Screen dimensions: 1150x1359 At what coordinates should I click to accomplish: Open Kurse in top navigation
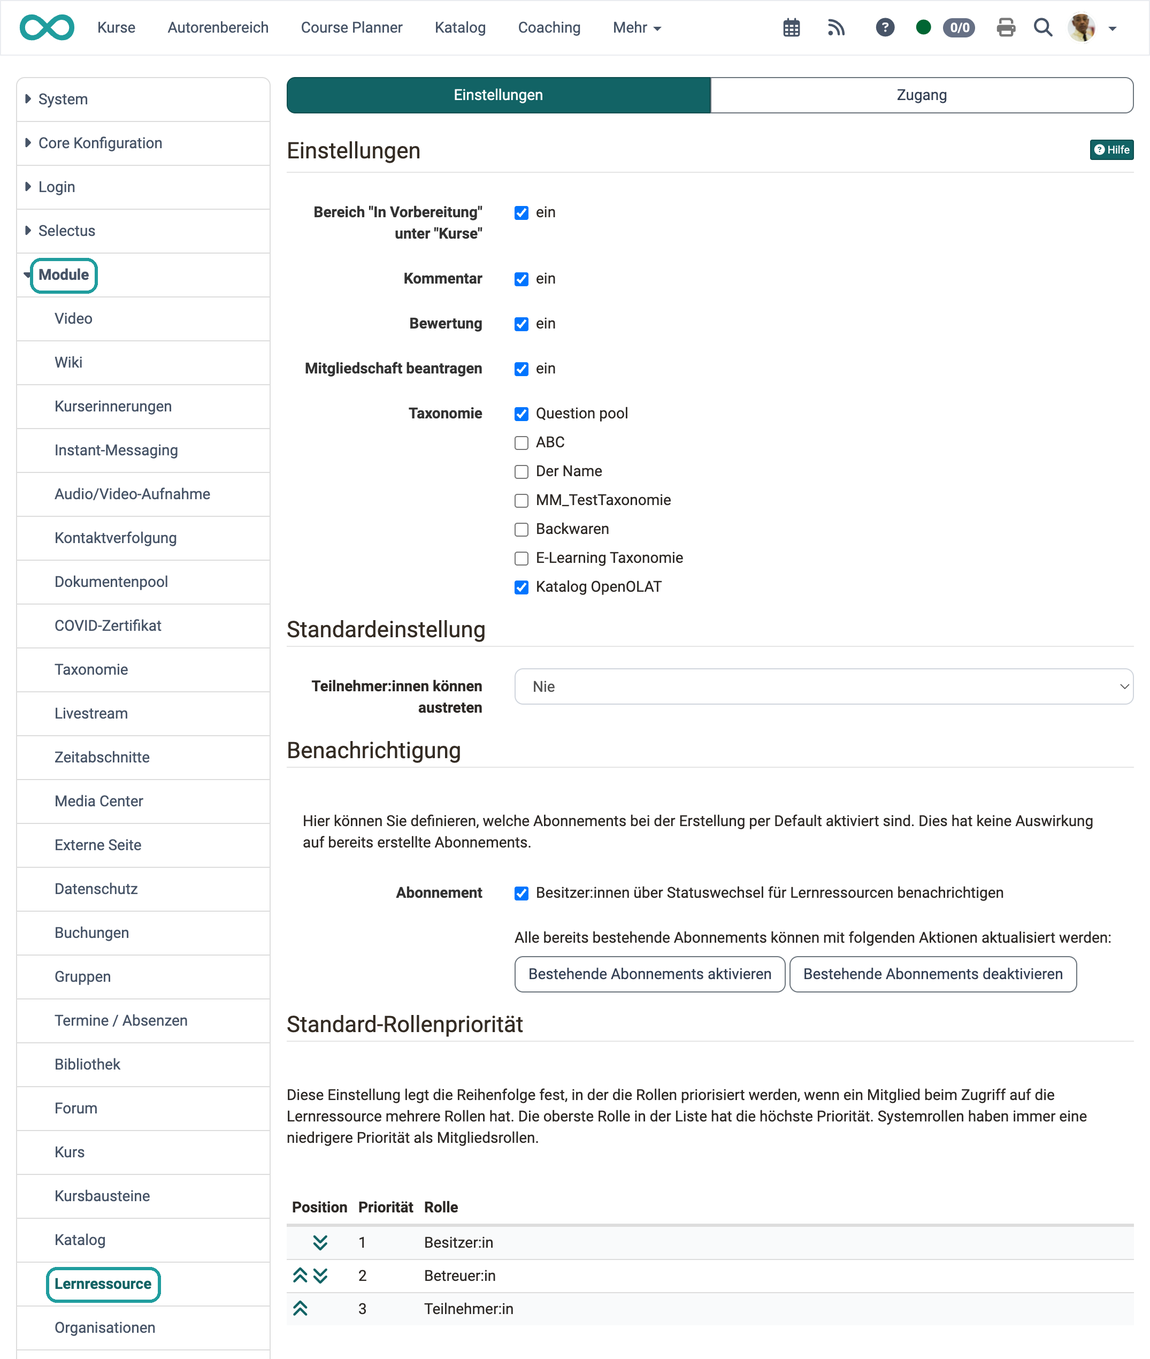click(116, 28)
